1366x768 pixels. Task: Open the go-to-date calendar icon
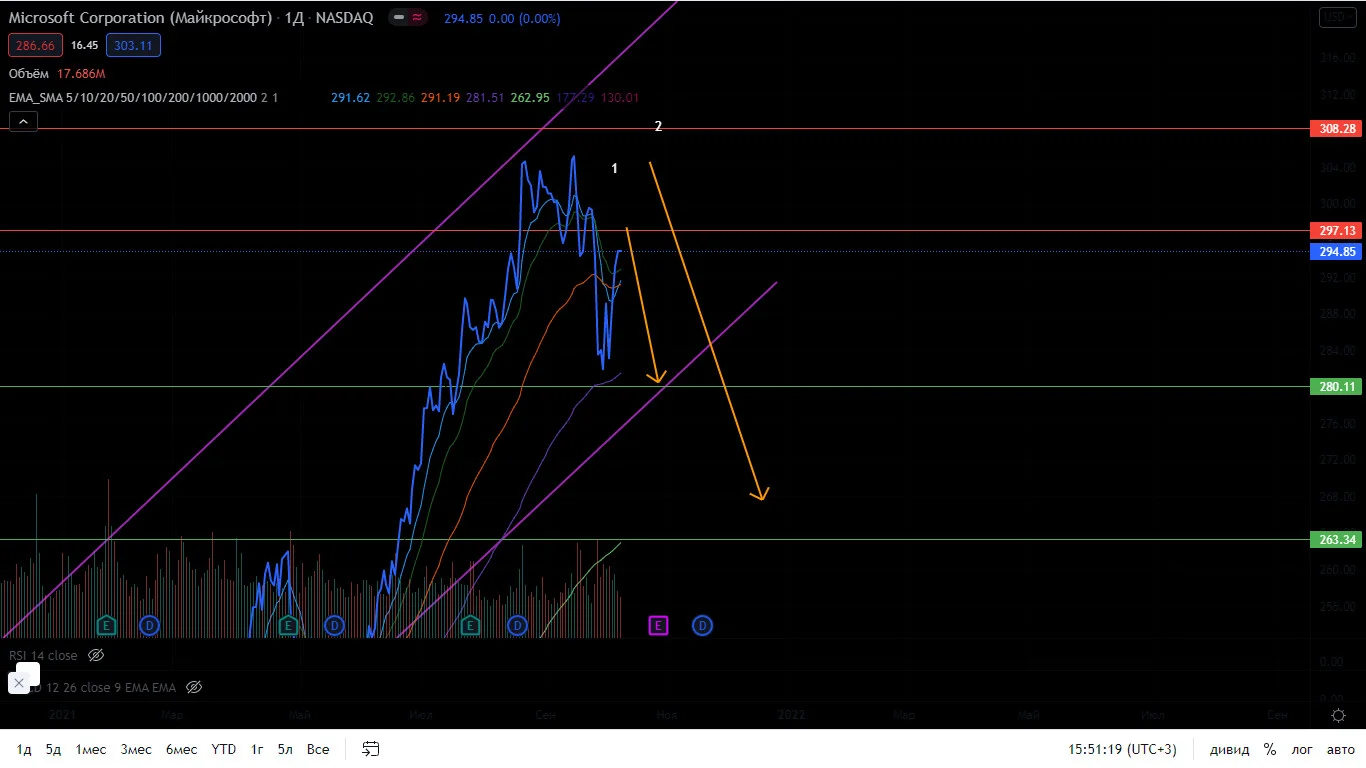[371, 749]
